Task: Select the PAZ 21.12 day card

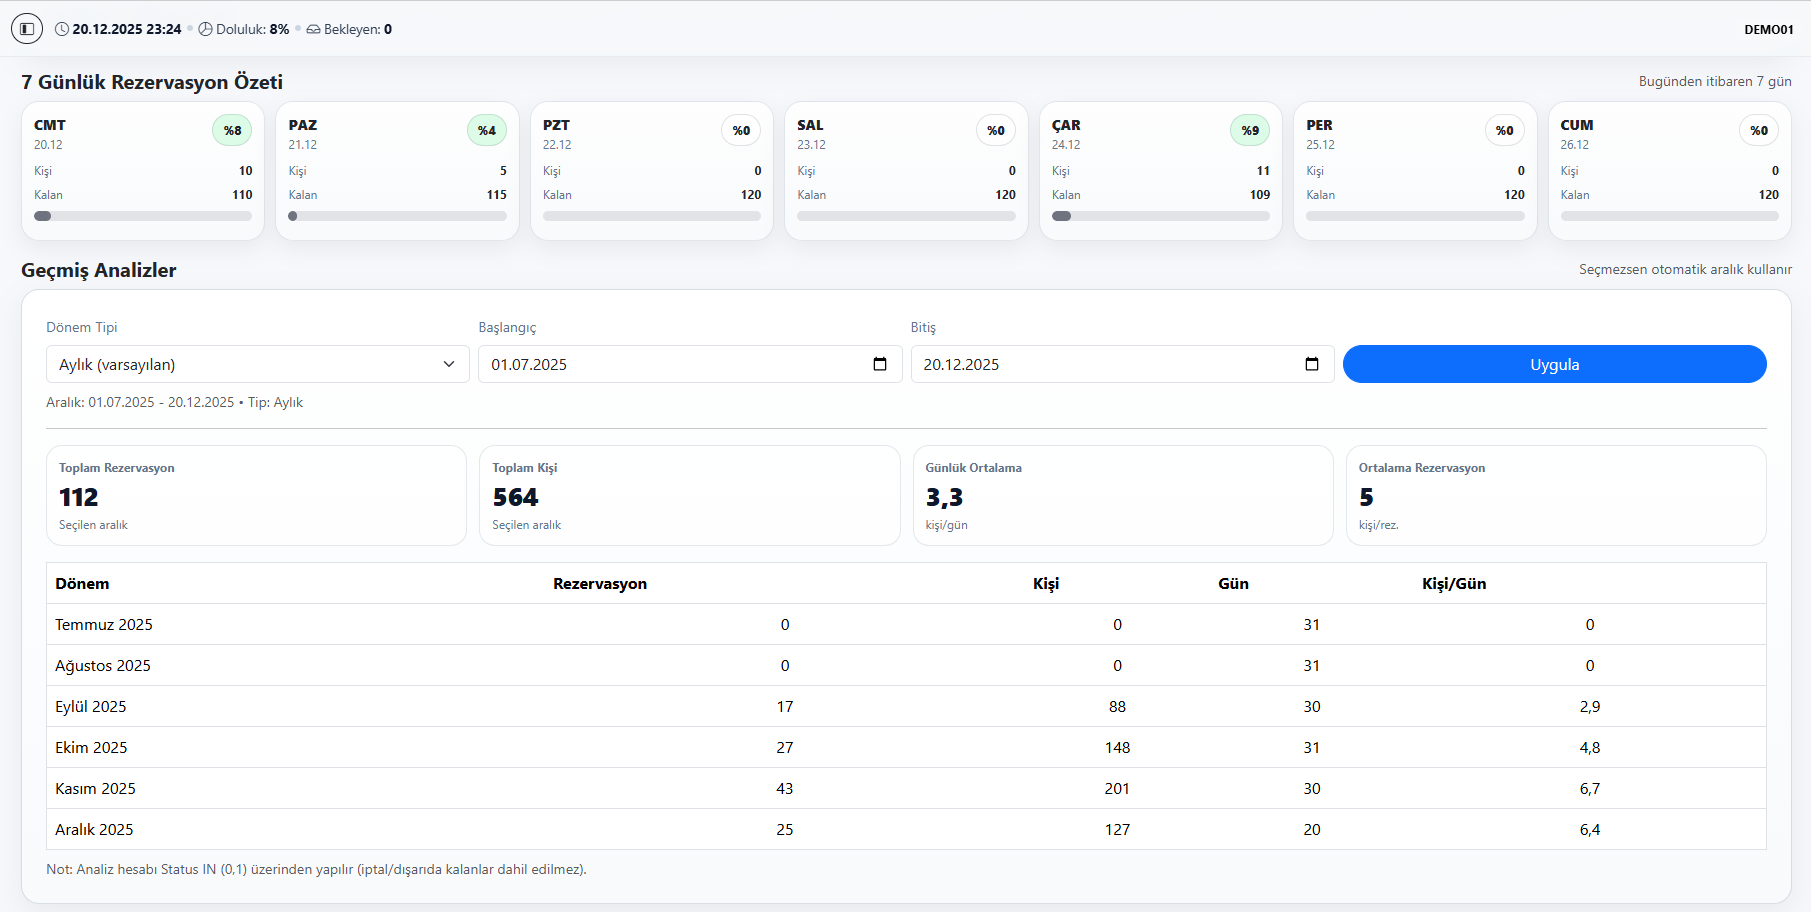Action: [397, 170]
